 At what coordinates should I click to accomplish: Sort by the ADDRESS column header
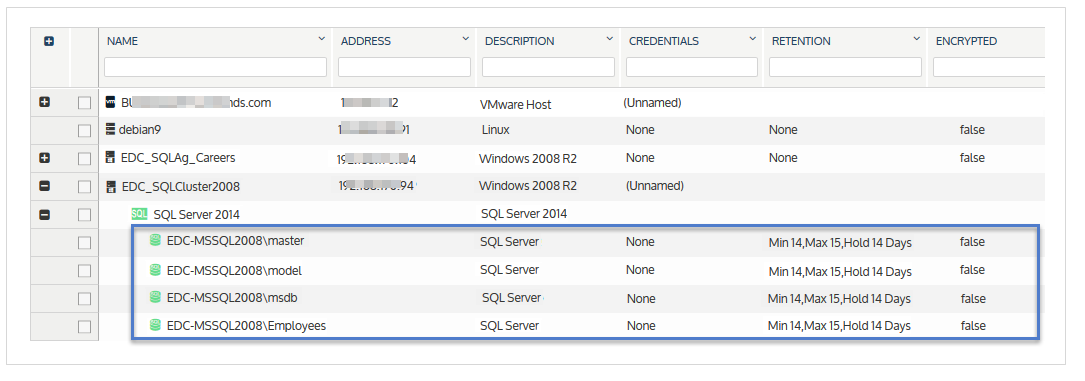click(366, 41)
